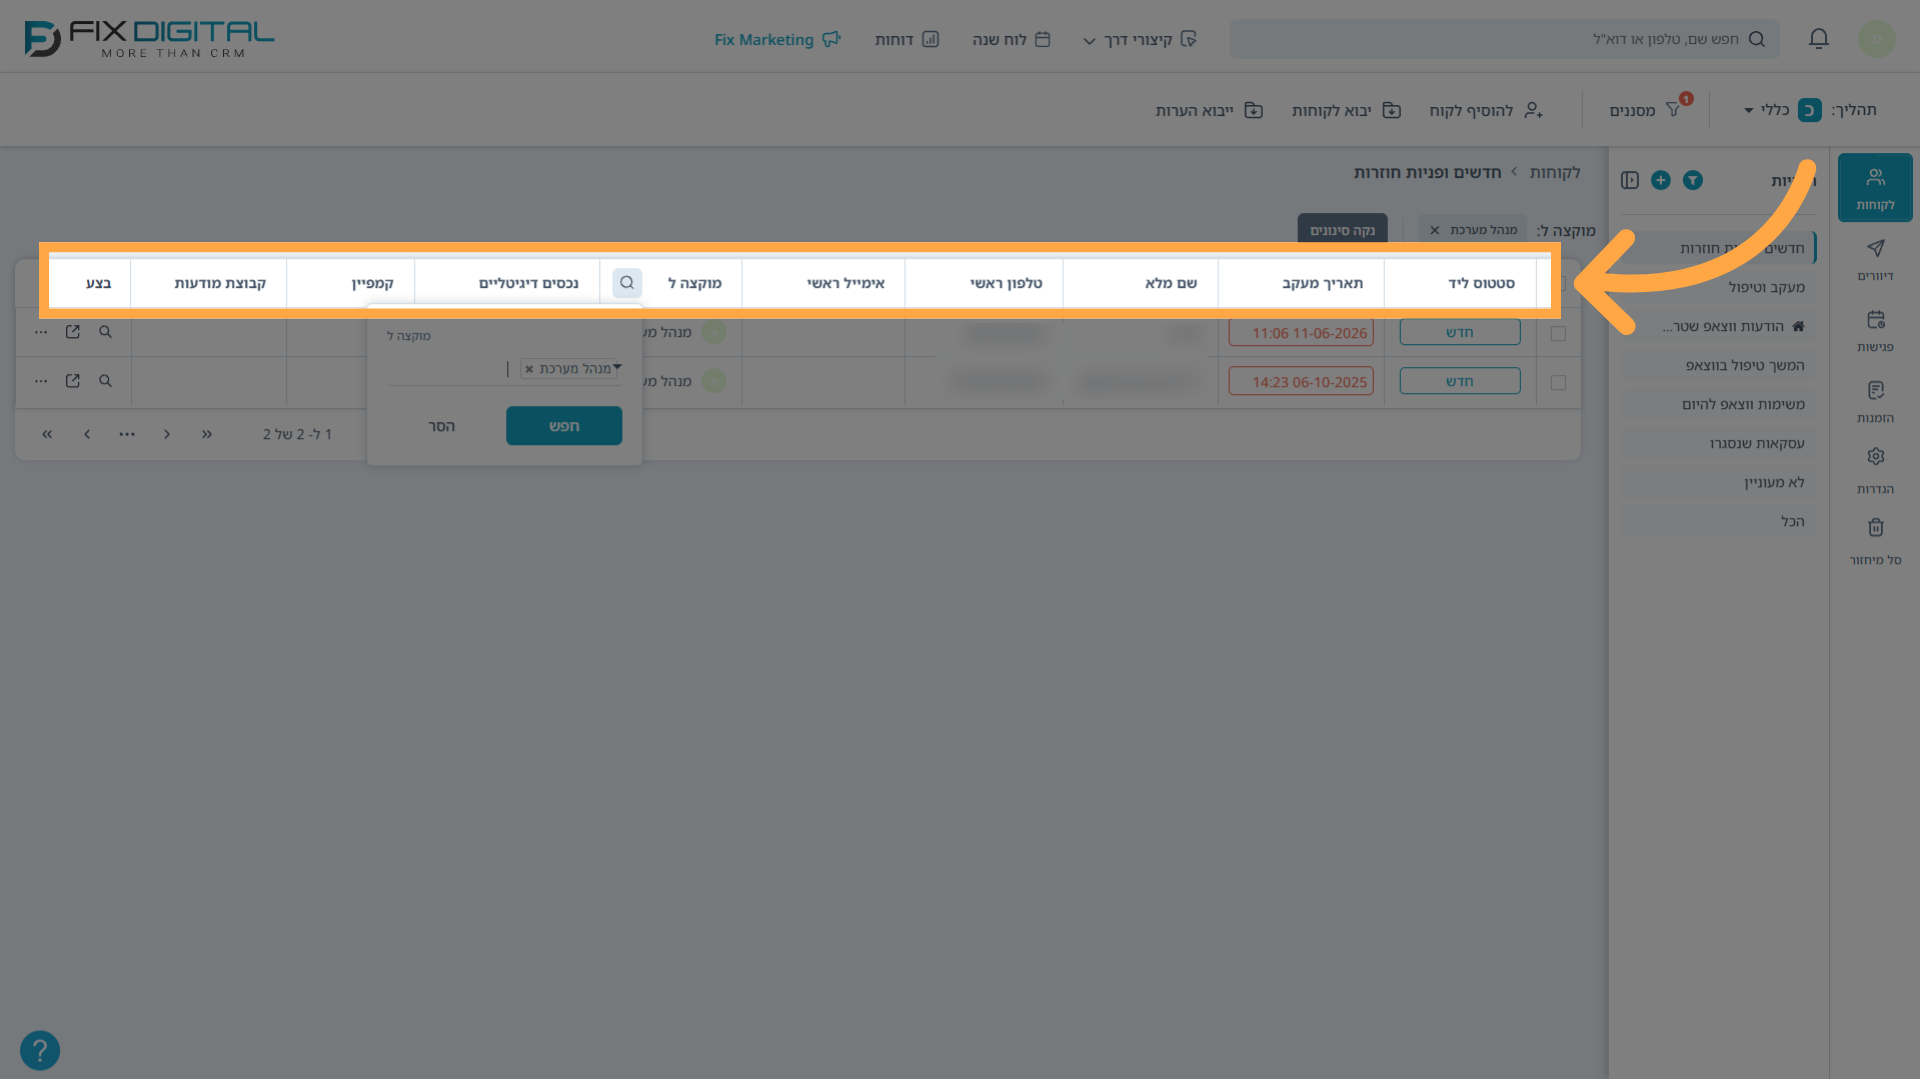Remove מנהל מערכת tag in filter popup

pos(529,369)
